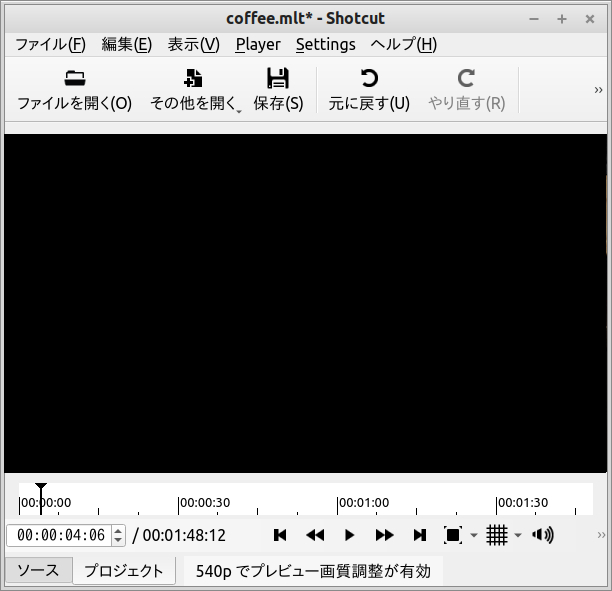This screenshot has height=591, width=612.
Task: Switch to the プロジェクト tab
Action: click(123, 571)
